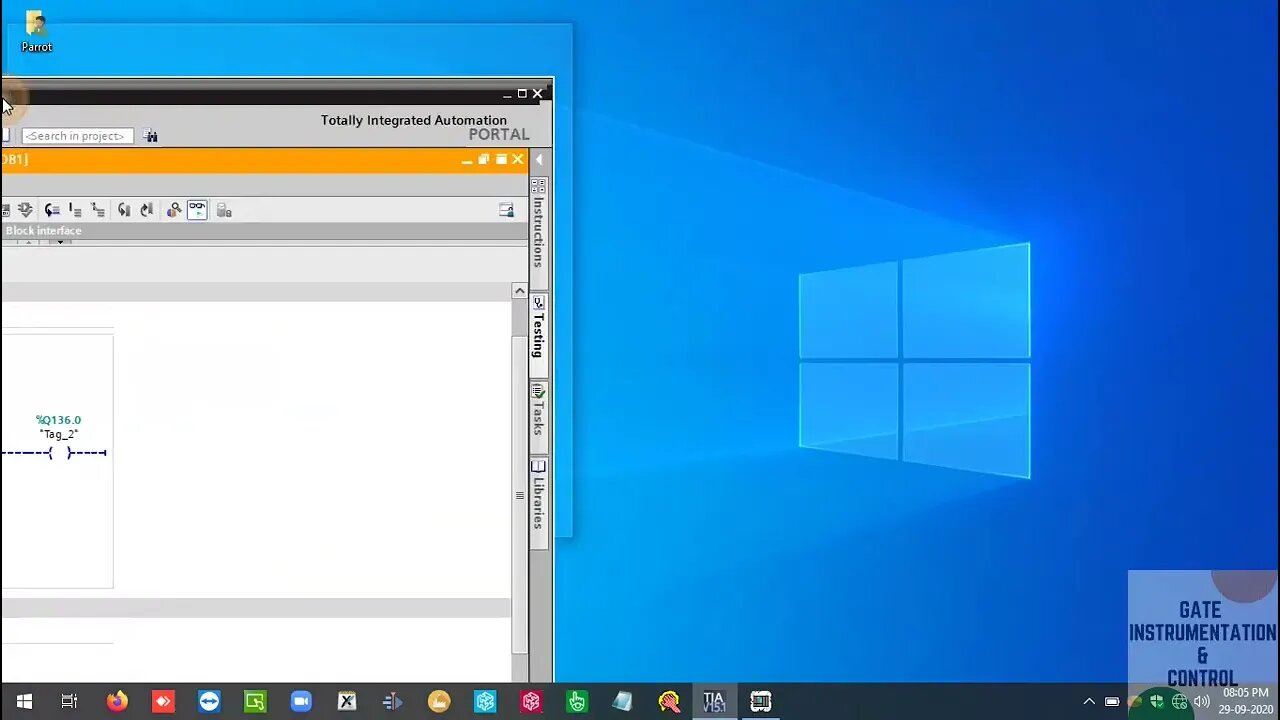Image resolution: width=1280 pixels, height=720 pixels.
Task: Open Windows Security tray icon
Action: 1157,702
